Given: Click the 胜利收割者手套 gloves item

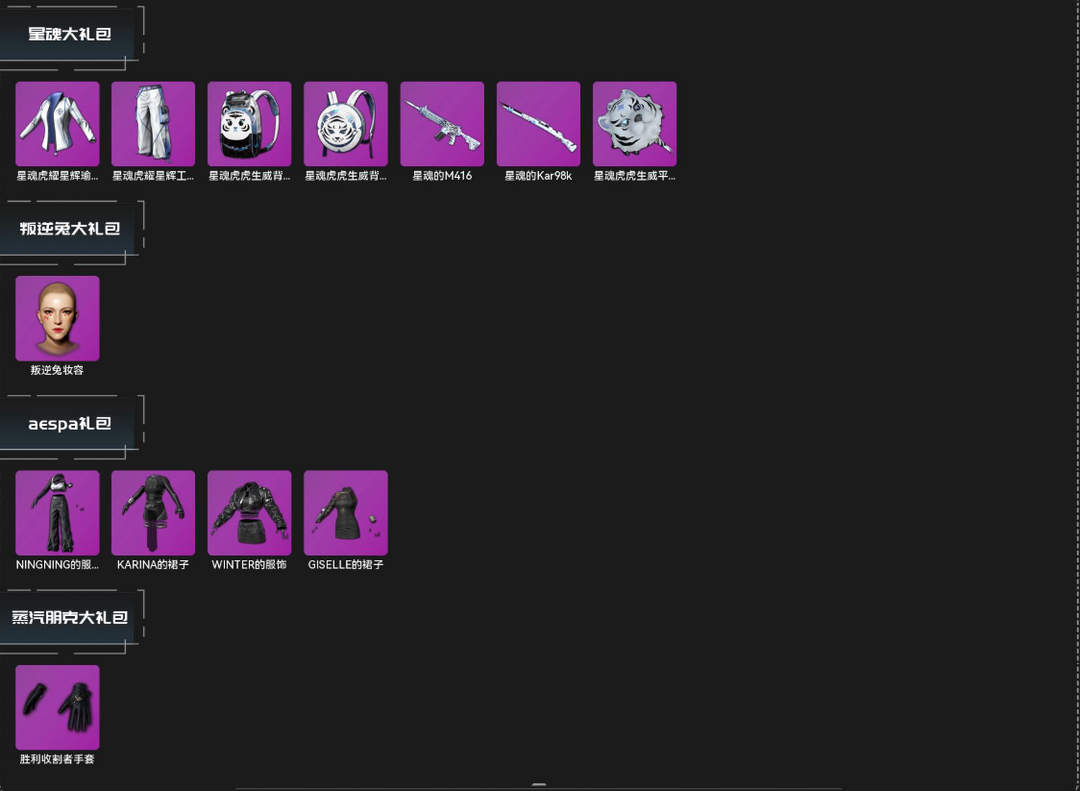Looking at the screenshot, I should 57,708.
